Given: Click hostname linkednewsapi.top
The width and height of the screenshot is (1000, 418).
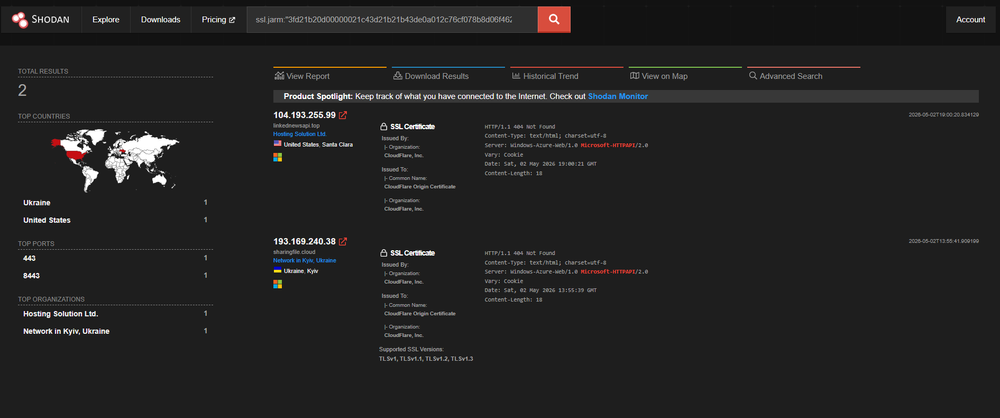Looking at the screenshot, I should coord(296,126).
